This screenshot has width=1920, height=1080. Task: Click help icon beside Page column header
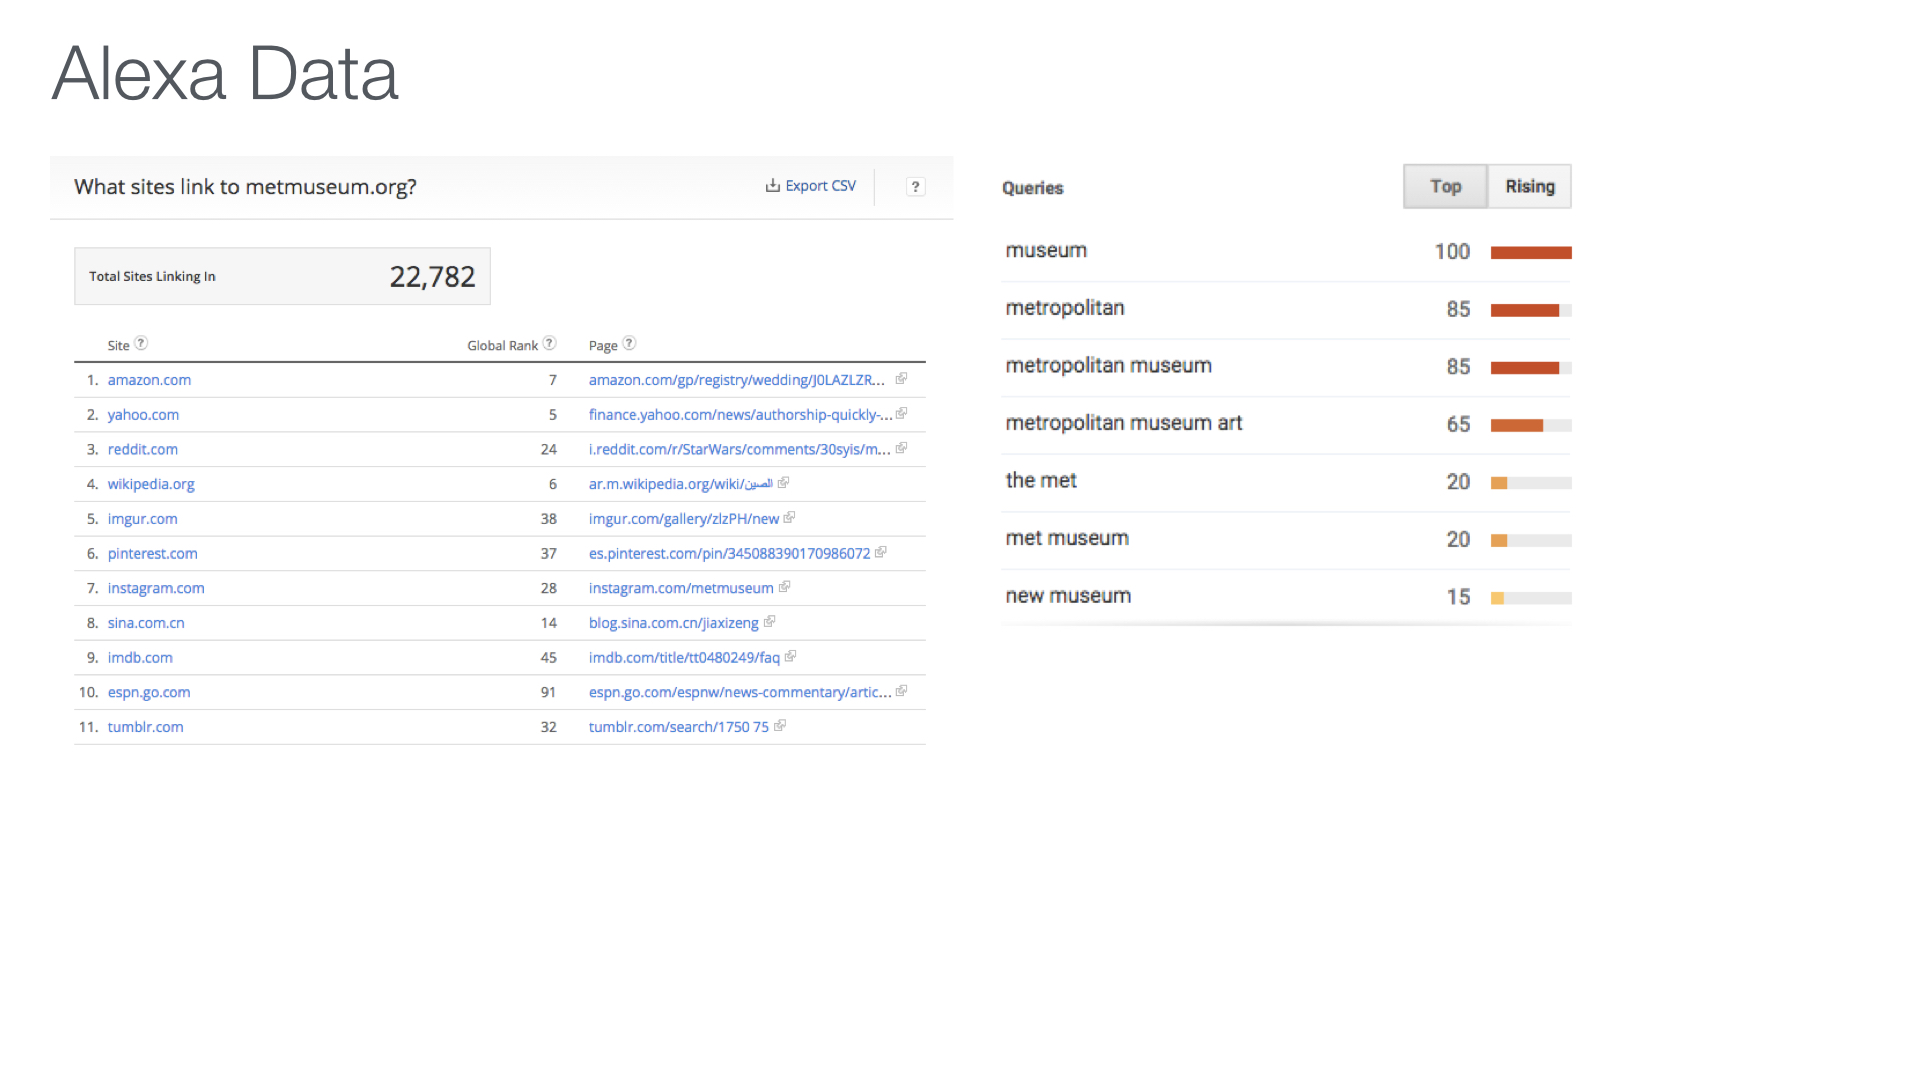click(629, 343)
